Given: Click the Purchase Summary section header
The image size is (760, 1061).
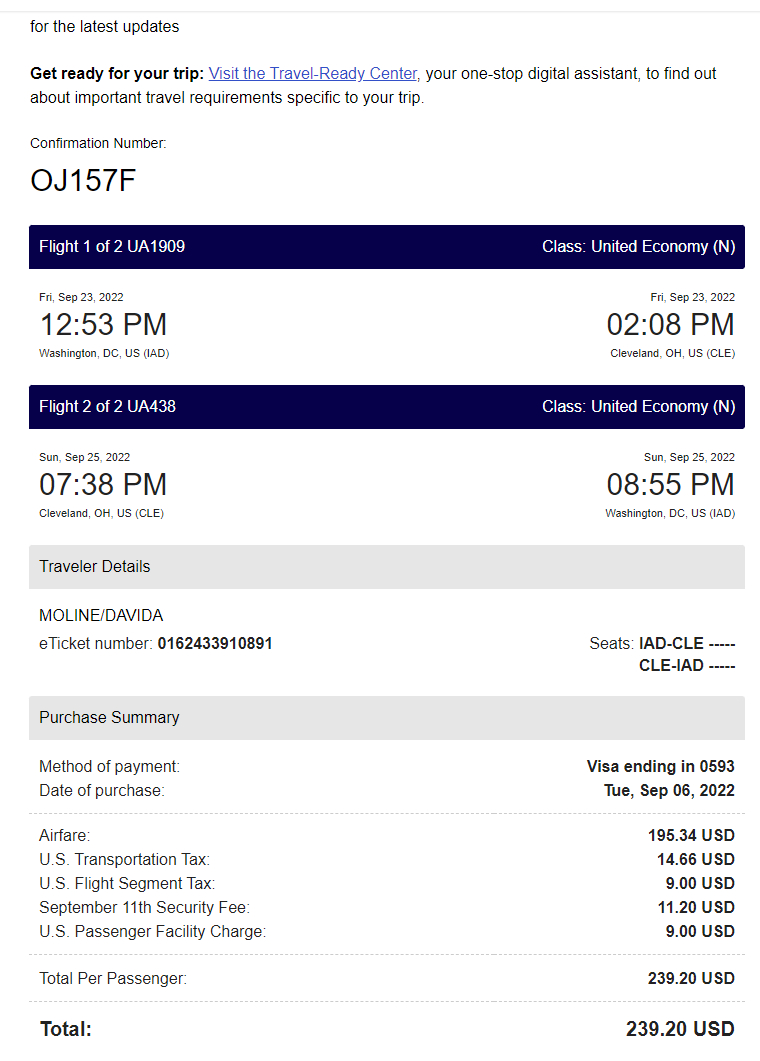Looking at the screenshot, I should (109, 718).
